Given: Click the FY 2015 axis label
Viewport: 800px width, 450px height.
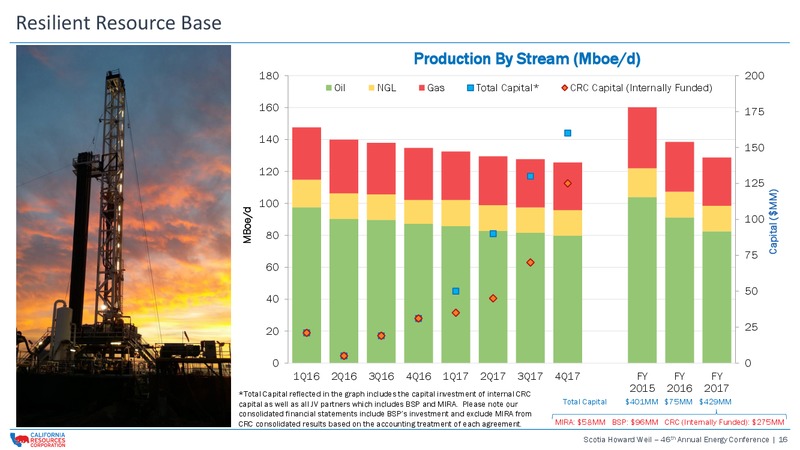Looking at the screenshot, I should (642, 382).
